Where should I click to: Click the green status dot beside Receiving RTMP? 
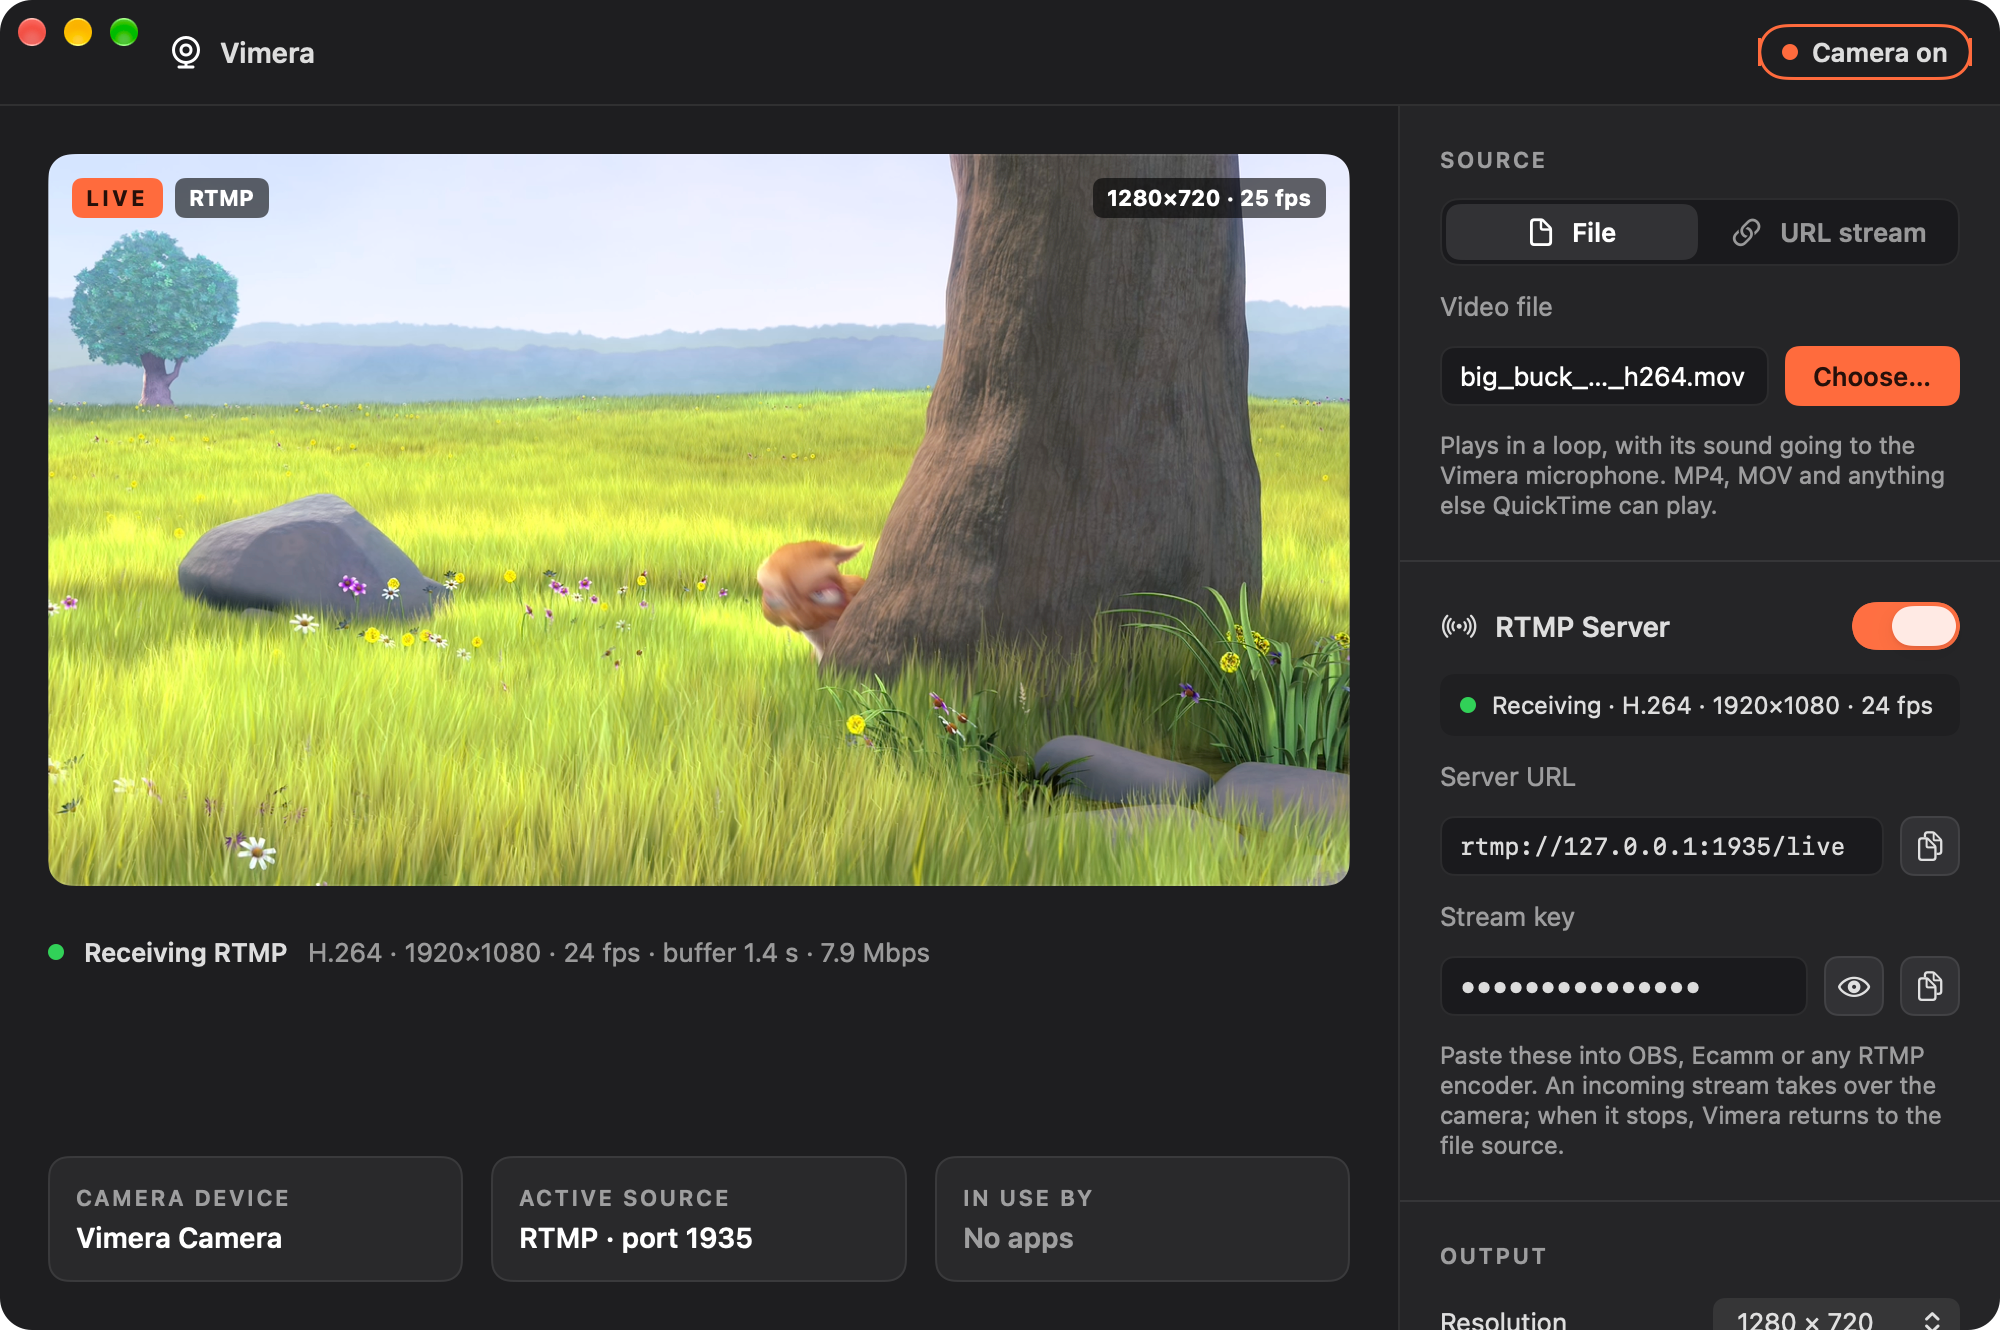point(57,952)
